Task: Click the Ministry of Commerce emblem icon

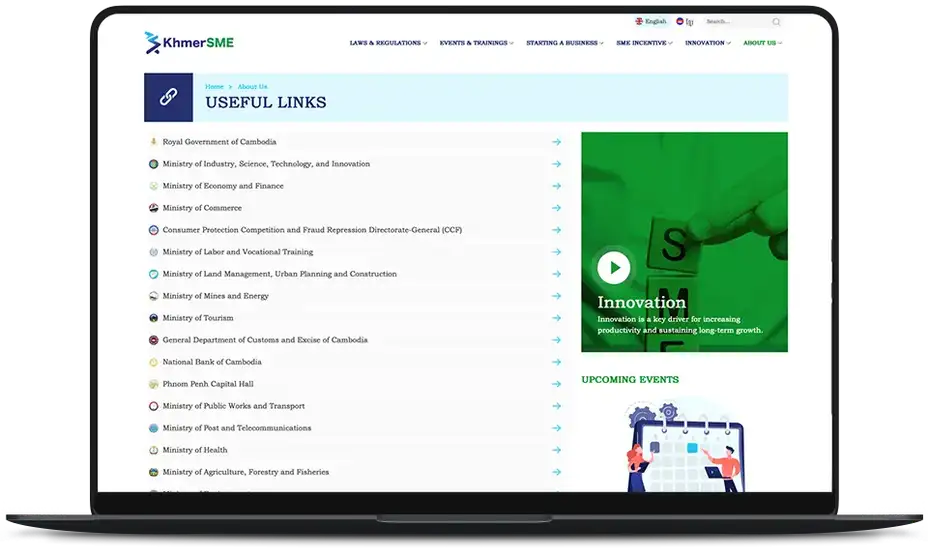Action: (153, 208)
